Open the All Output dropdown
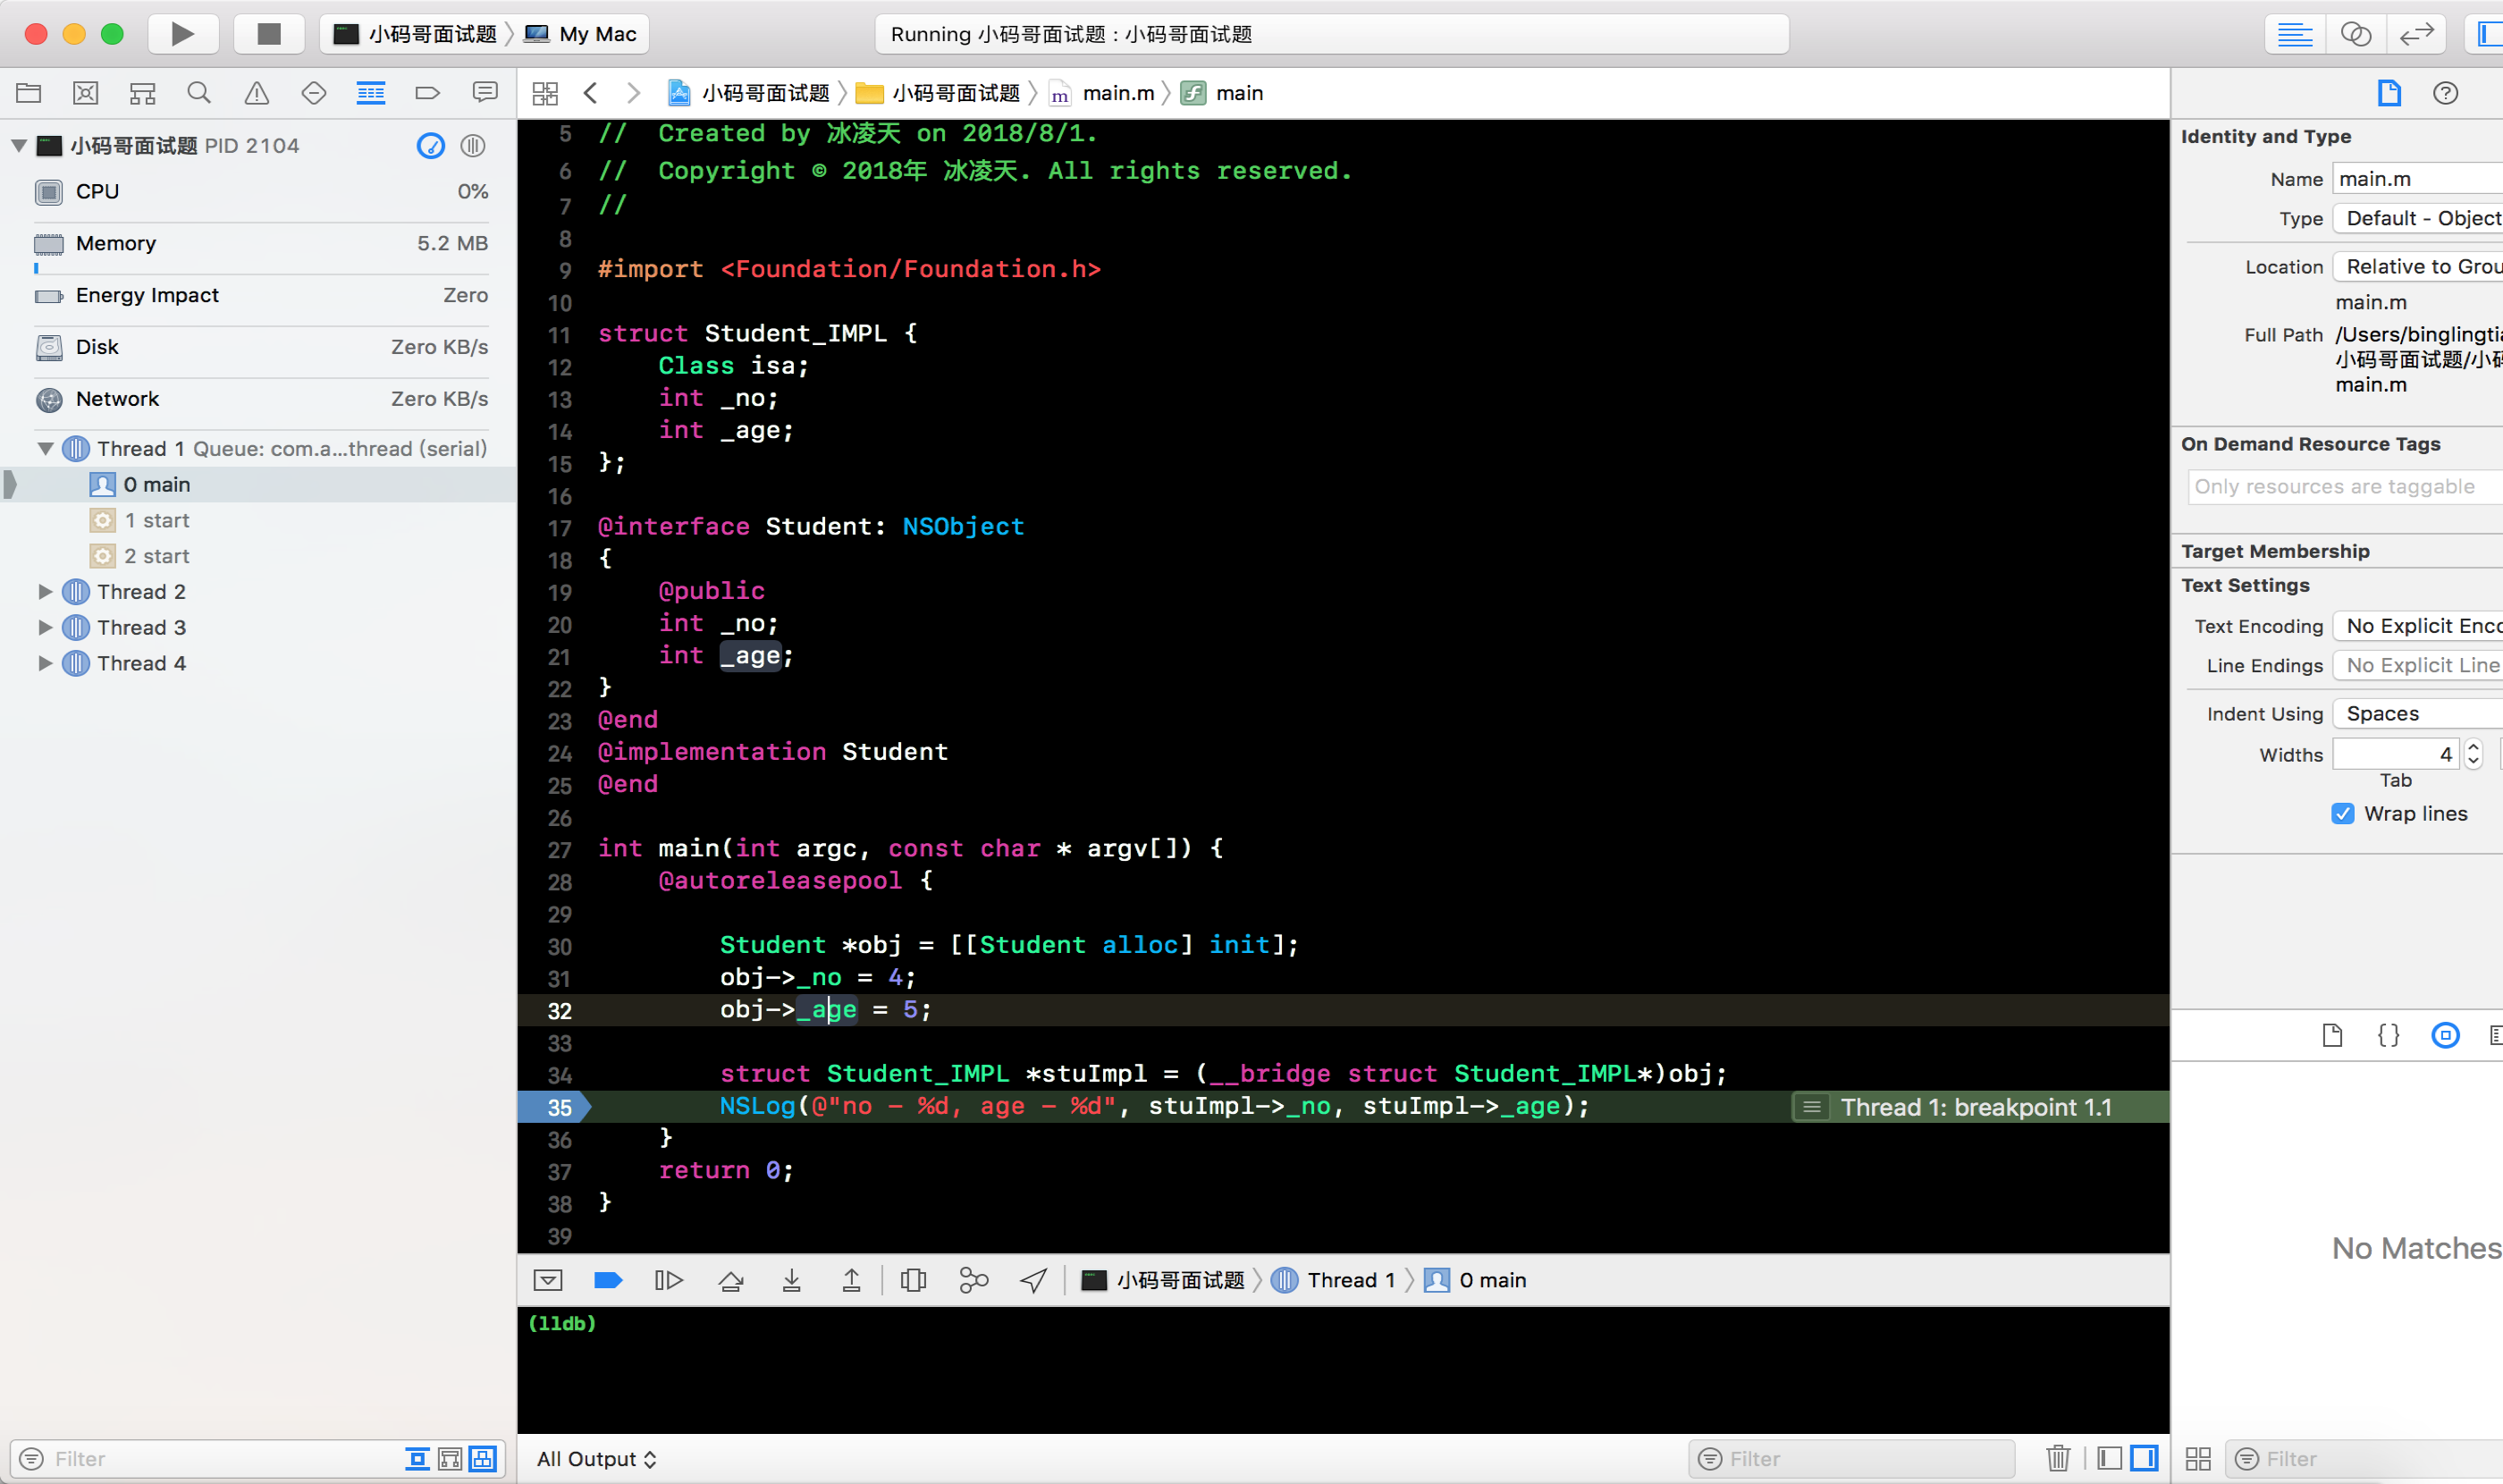Image resolution: width=2503 pixels, height=1484 pixels. 597,1458
